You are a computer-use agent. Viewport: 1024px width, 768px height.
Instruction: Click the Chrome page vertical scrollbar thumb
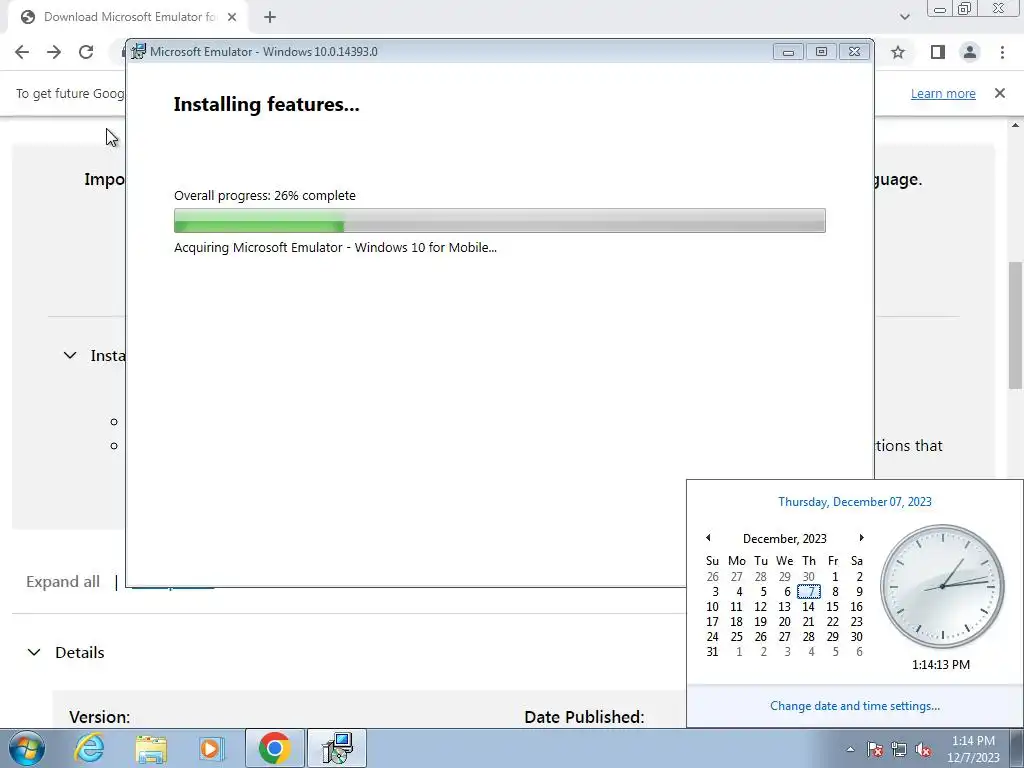(1016, 325)
